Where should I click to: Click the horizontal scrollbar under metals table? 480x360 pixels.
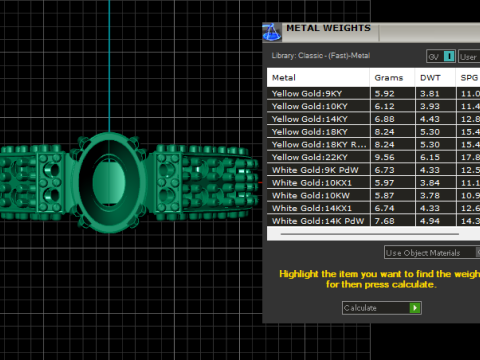(x=369, y=234)
